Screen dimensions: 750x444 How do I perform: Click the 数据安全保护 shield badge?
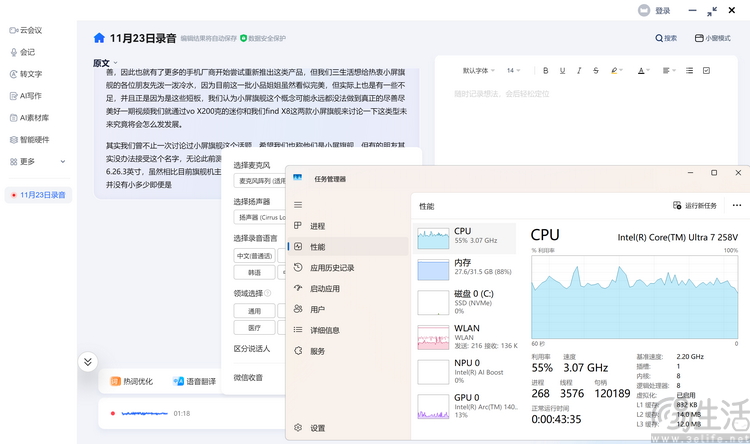263,38
